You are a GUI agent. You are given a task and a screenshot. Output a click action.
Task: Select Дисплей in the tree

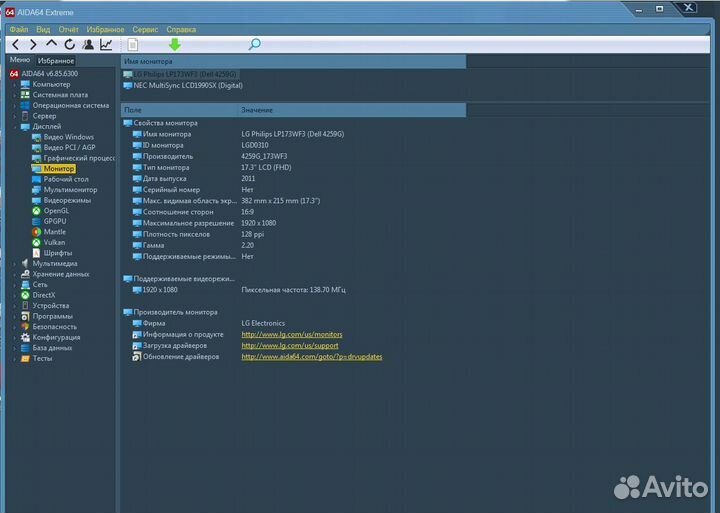pos(41,126)
